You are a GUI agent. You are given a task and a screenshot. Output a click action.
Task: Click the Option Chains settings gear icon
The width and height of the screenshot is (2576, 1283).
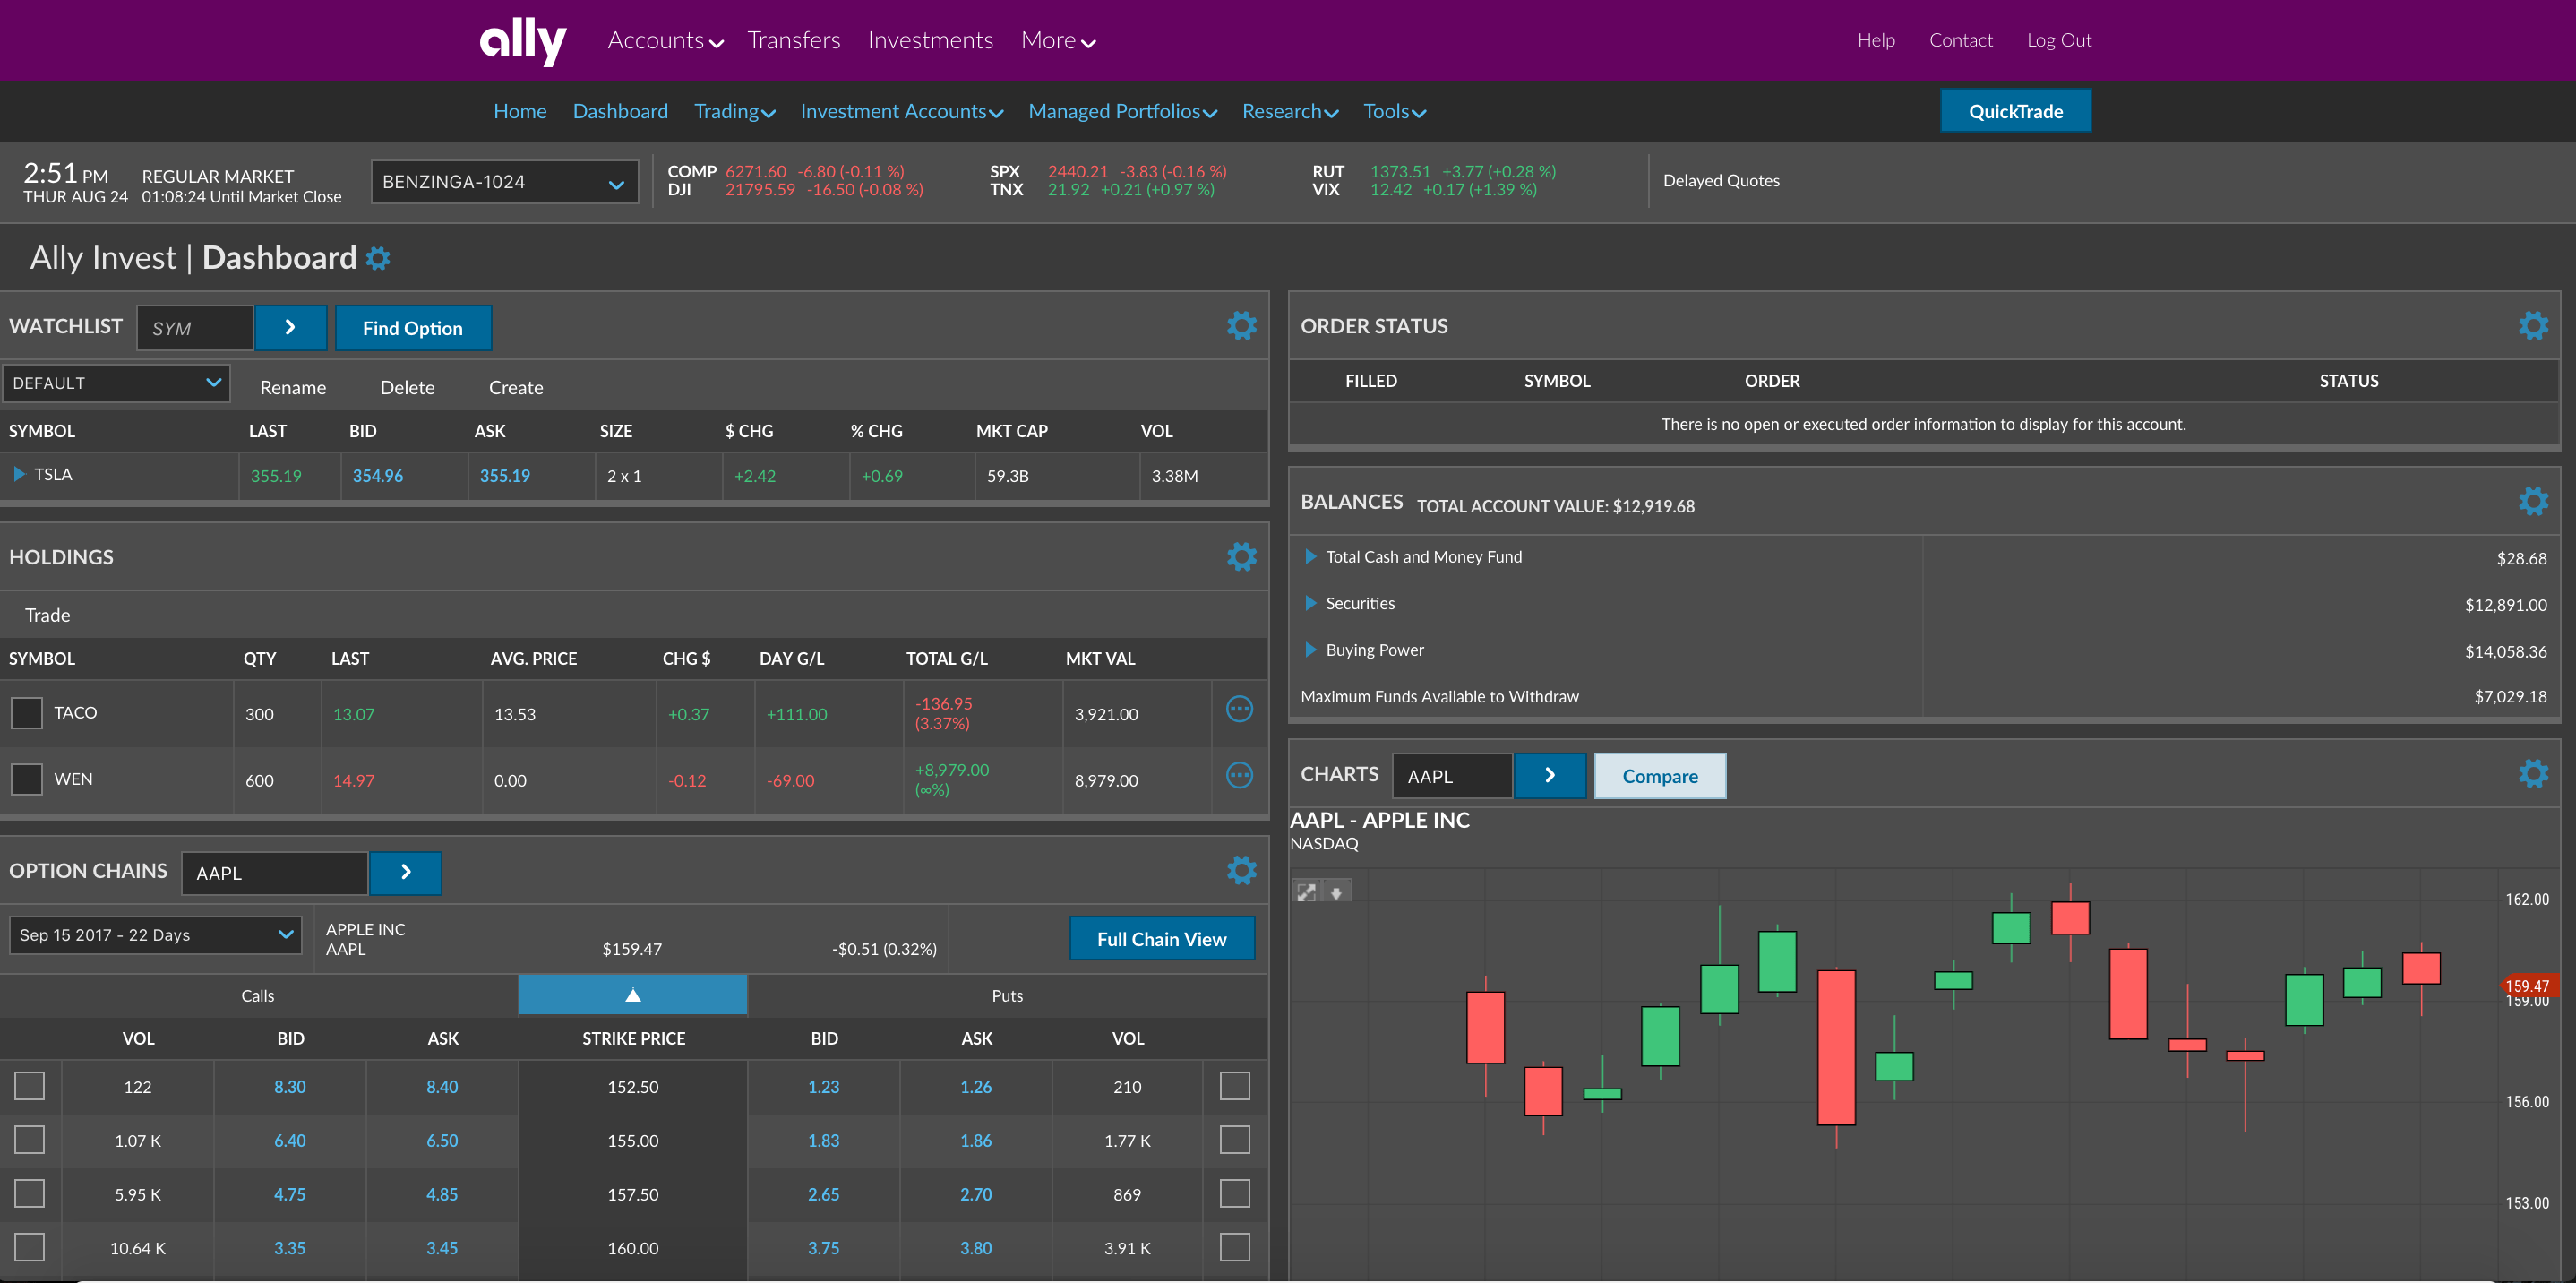pyautogui.click(x=1242, y=871)
